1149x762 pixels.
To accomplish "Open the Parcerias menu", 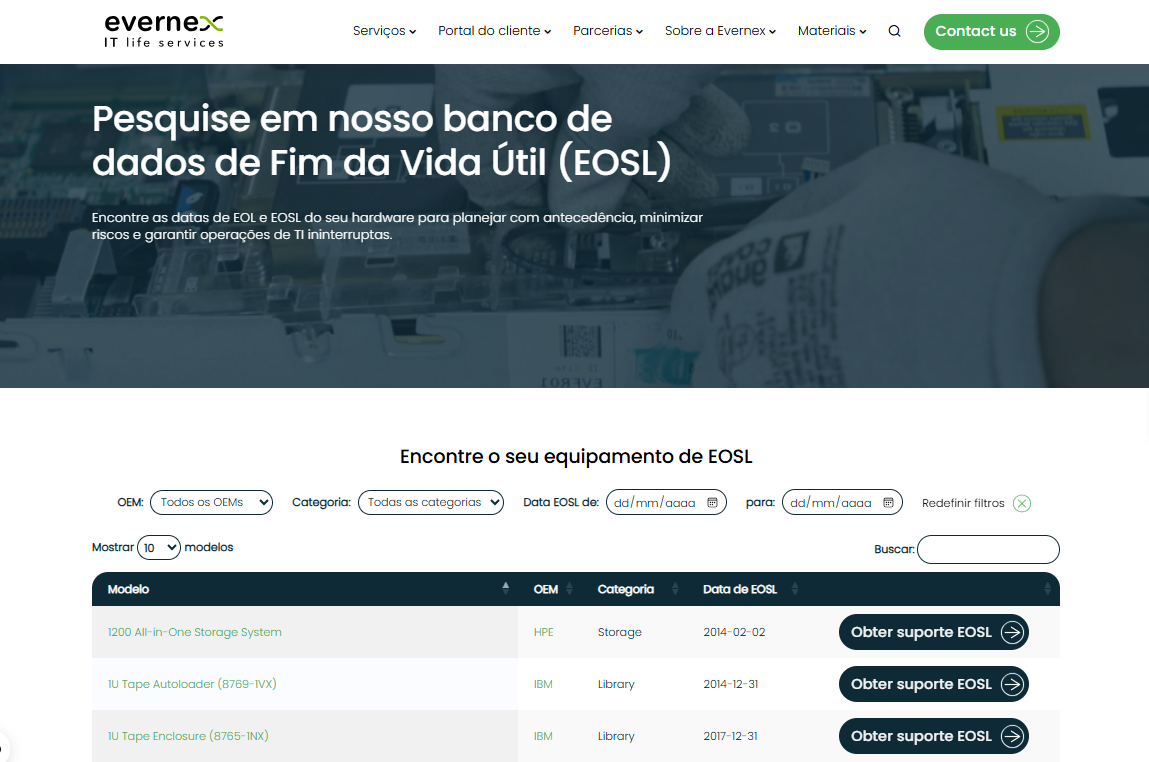I will click(607, 31).
